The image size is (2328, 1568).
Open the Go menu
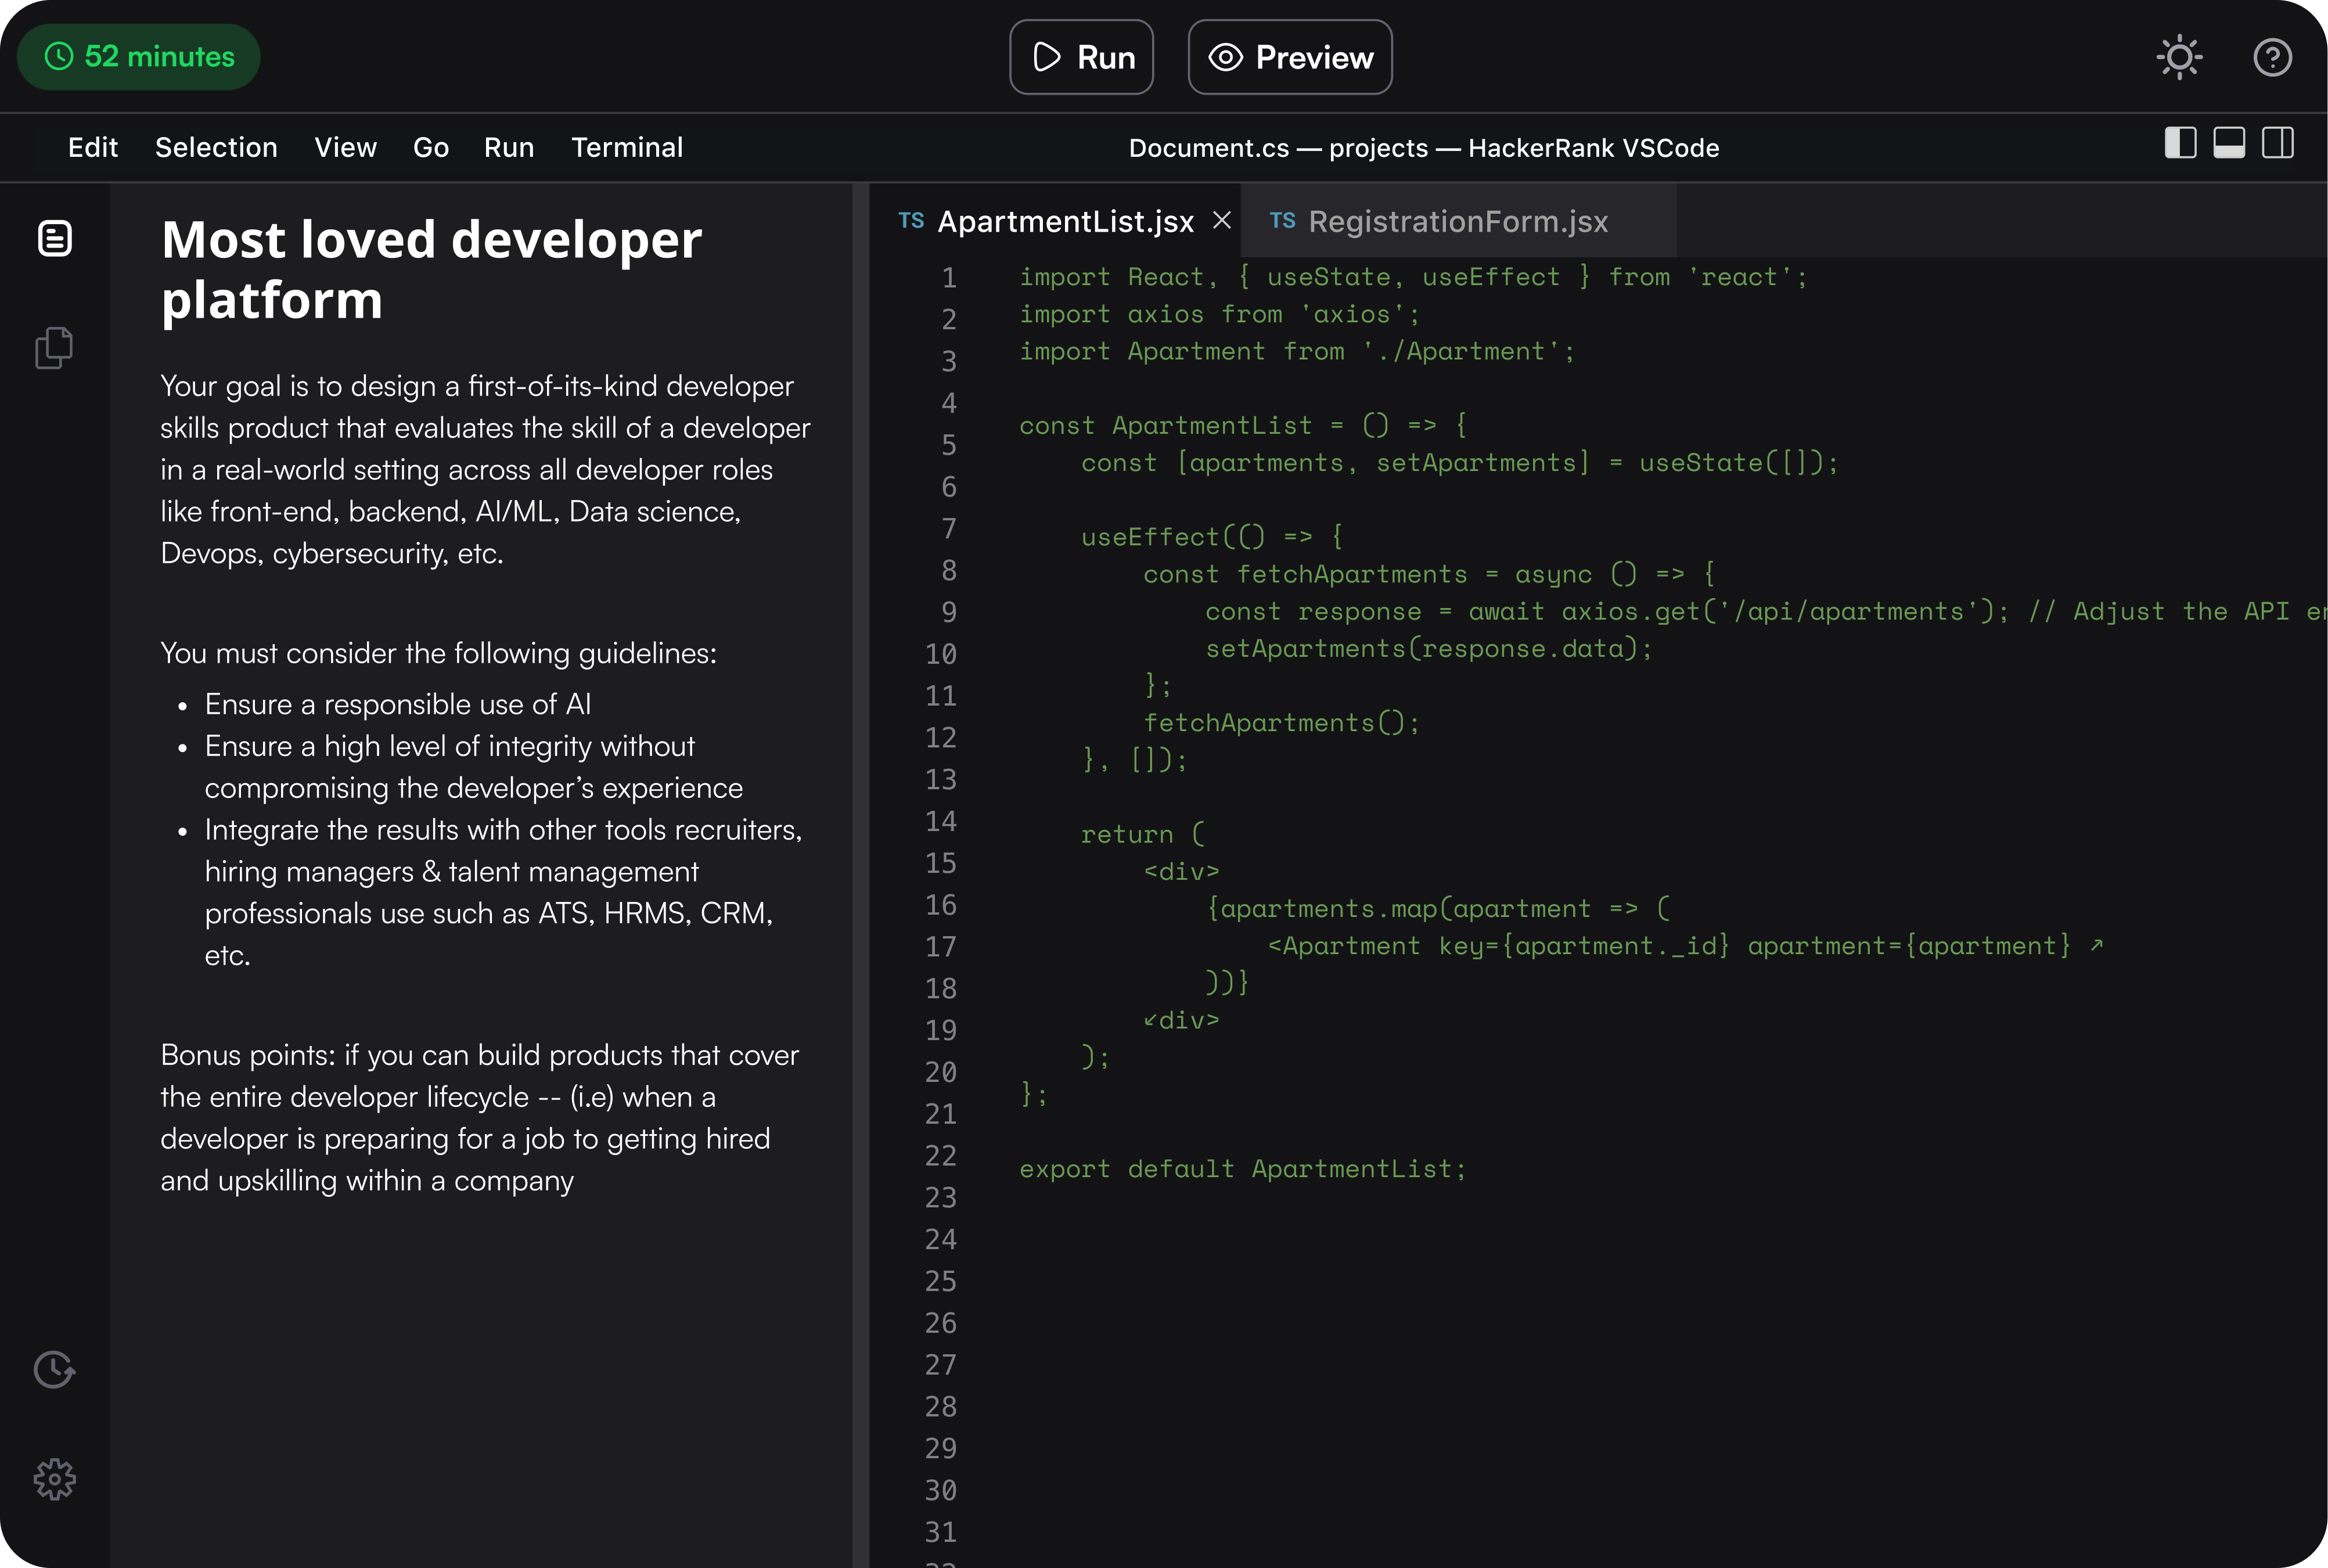tap(431, 147)
